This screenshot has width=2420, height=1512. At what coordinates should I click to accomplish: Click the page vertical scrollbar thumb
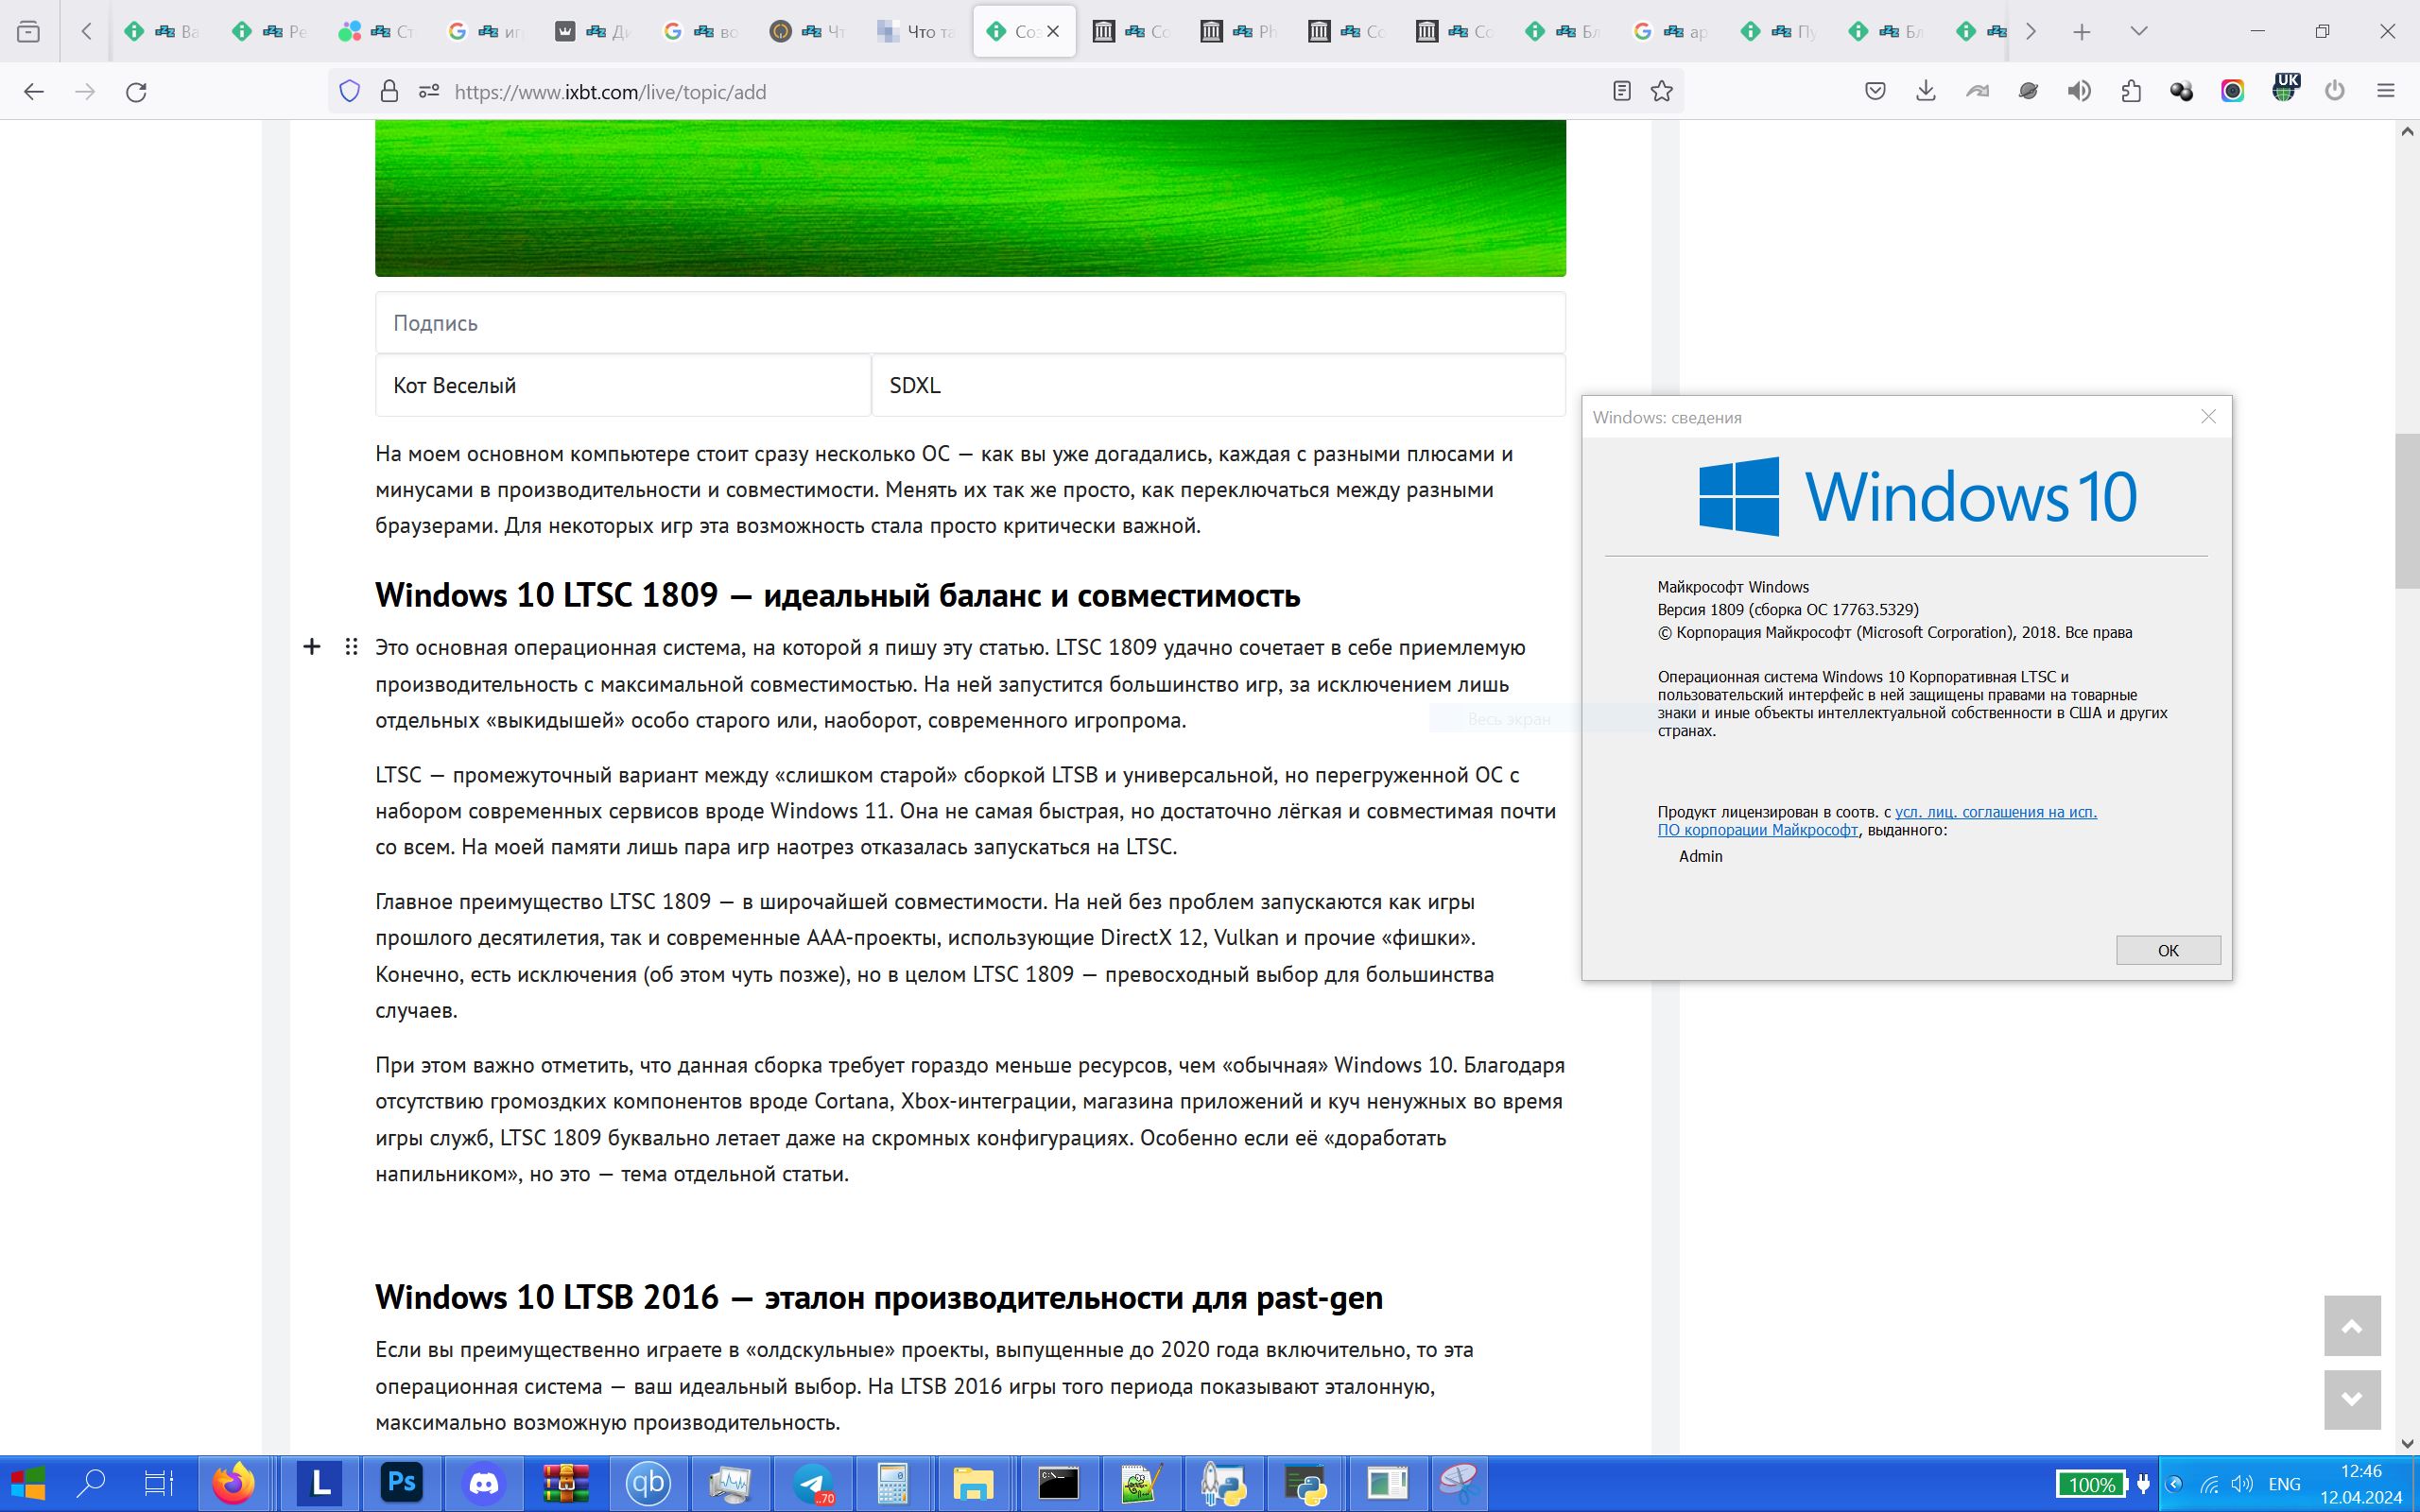point(2407,510)
